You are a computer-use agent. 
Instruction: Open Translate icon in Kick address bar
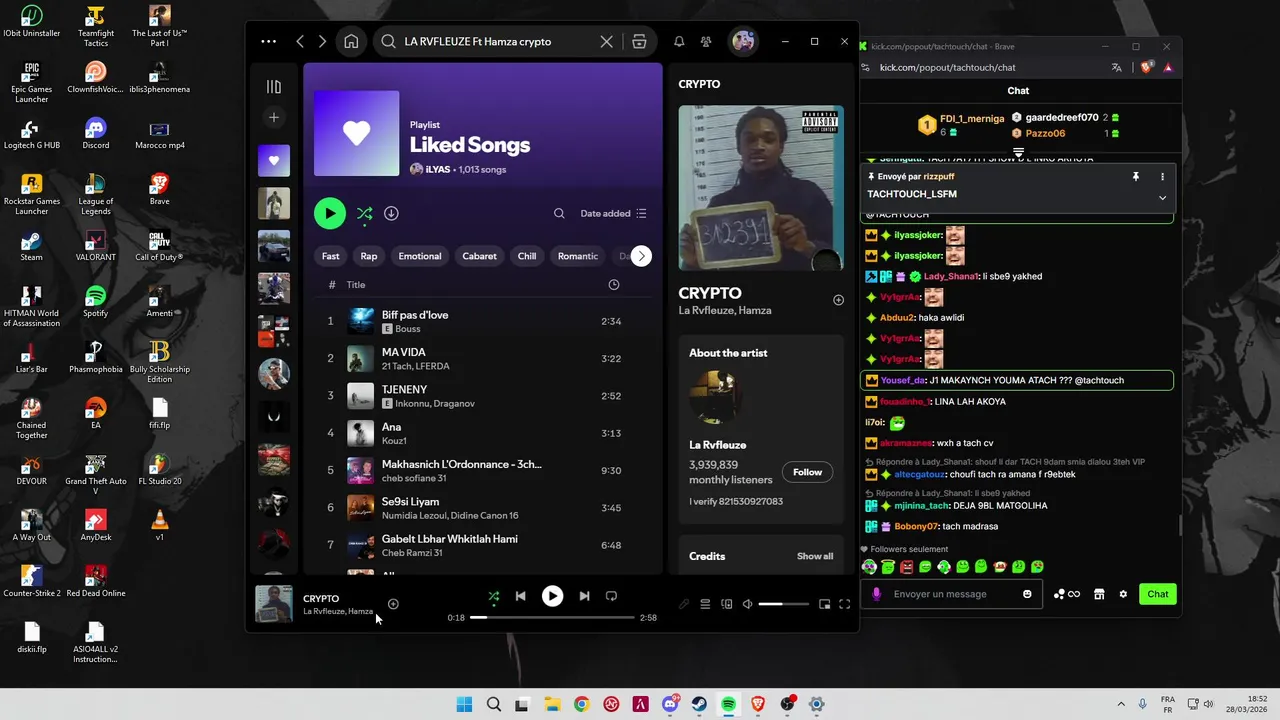(1117, 67)
